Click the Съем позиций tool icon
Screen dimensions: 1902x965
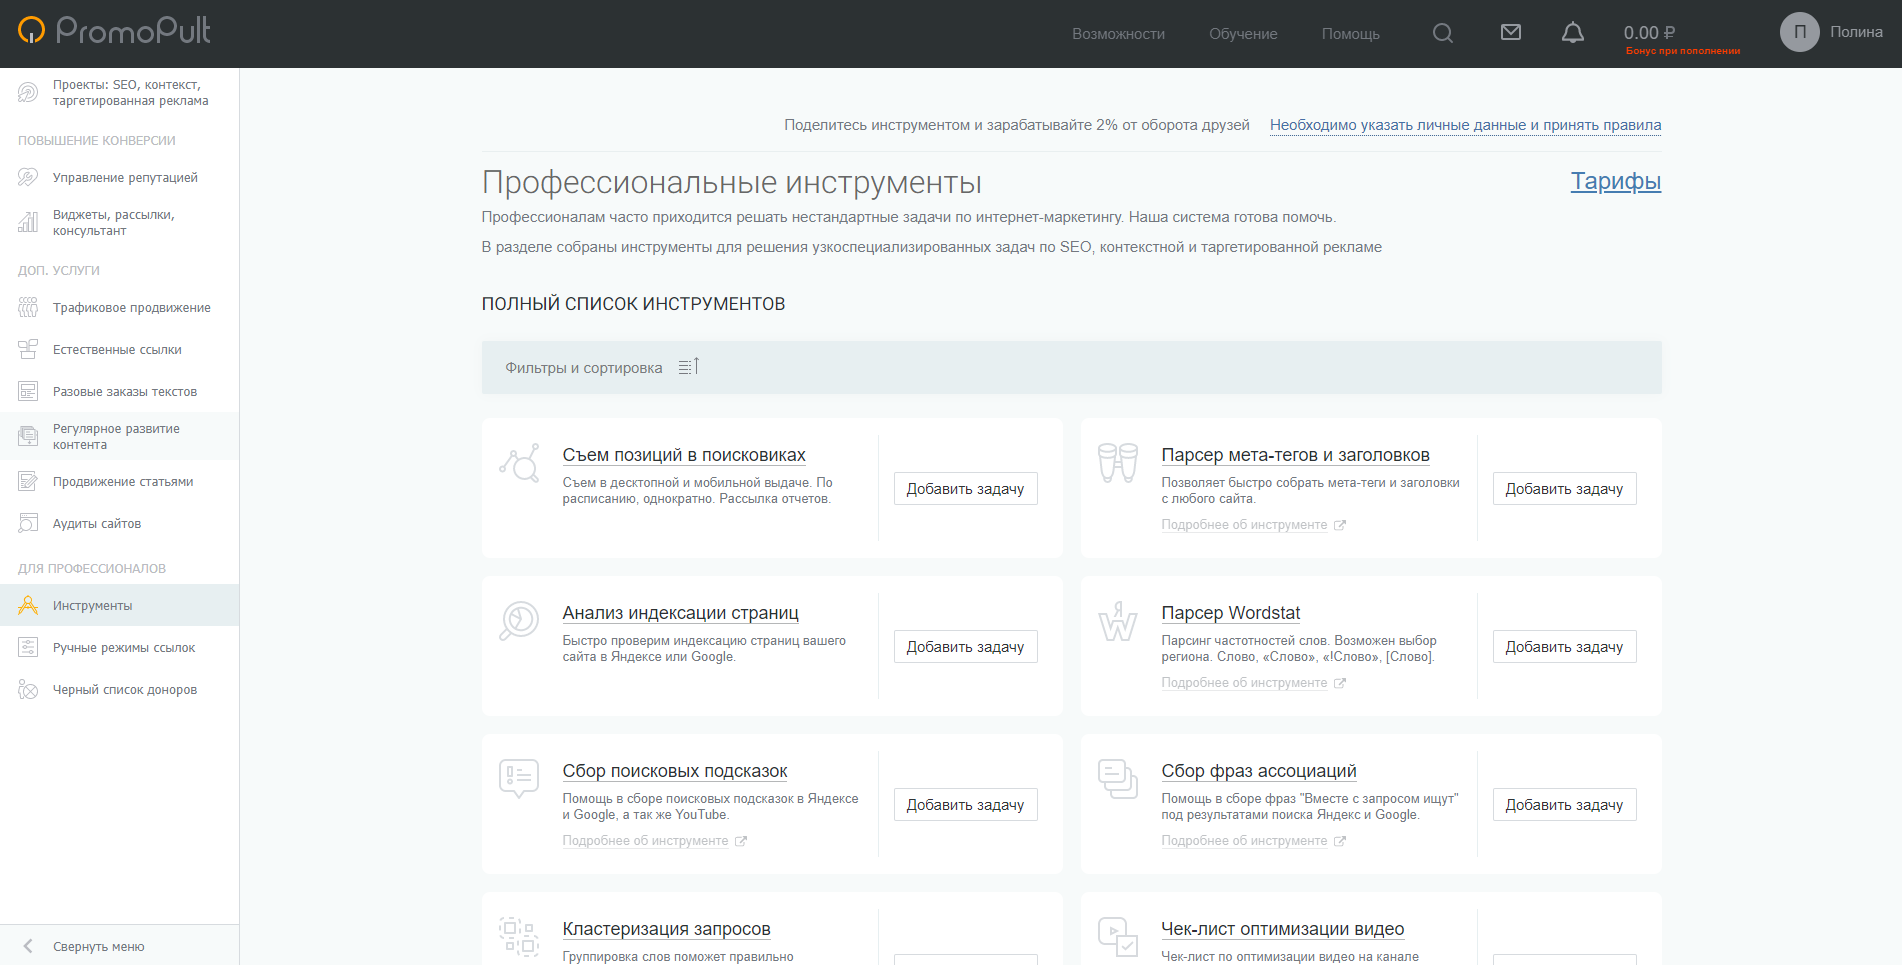point(519,463)
